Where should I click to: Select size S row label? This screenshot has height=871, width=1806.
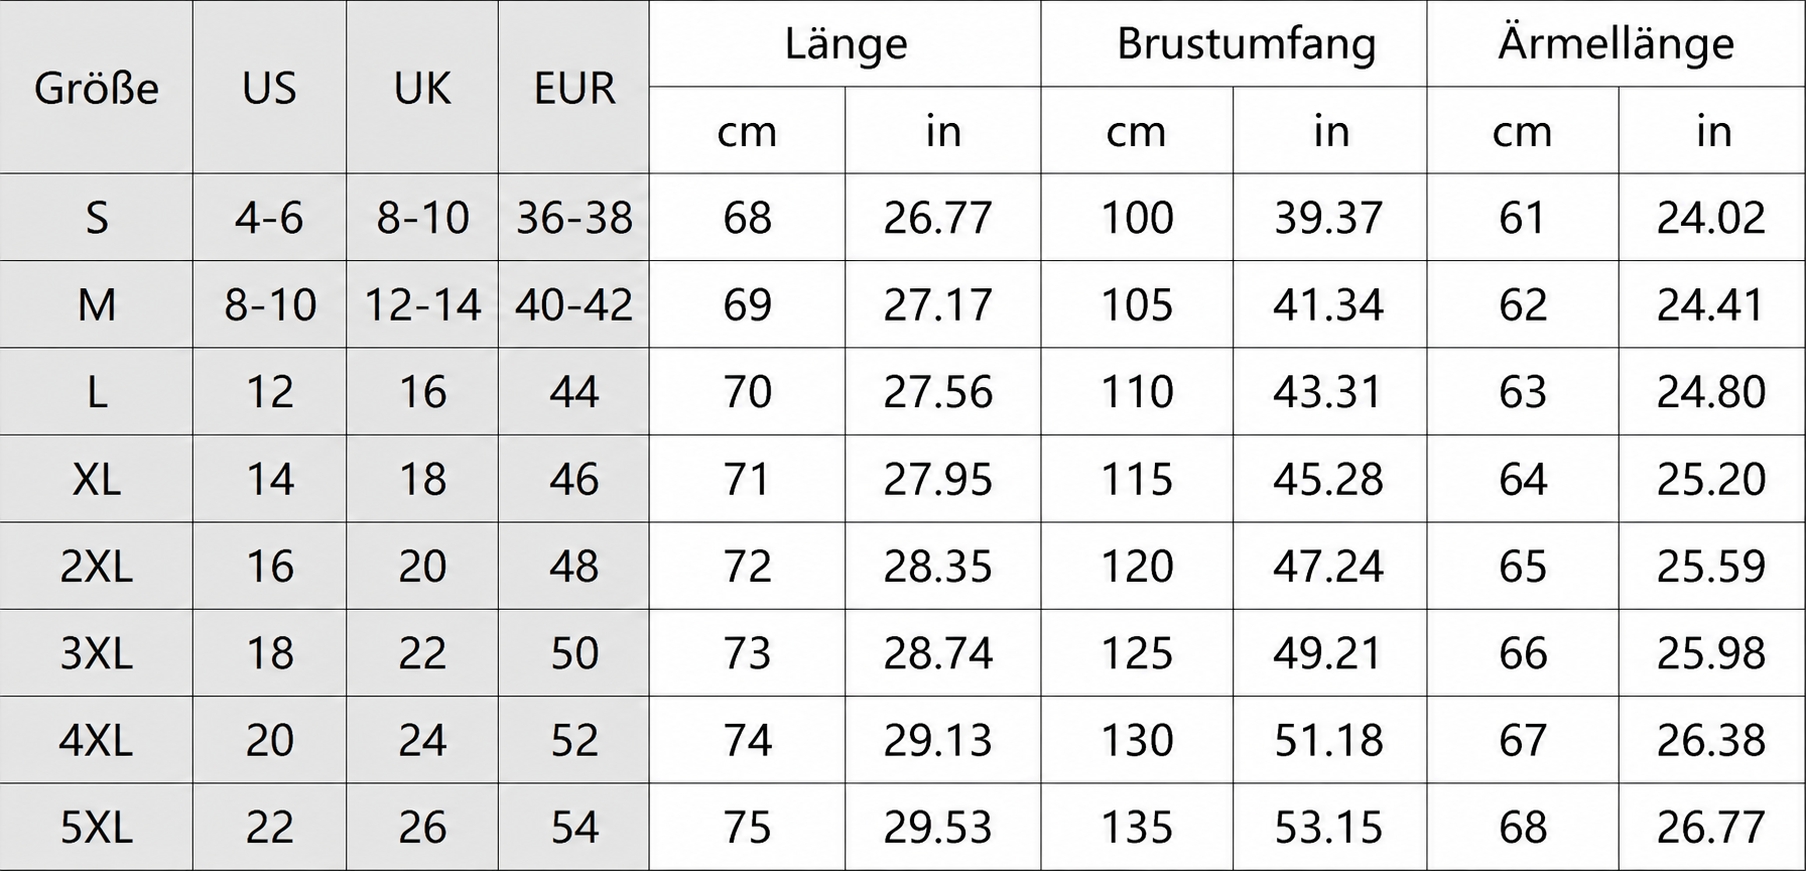(96, 217)
